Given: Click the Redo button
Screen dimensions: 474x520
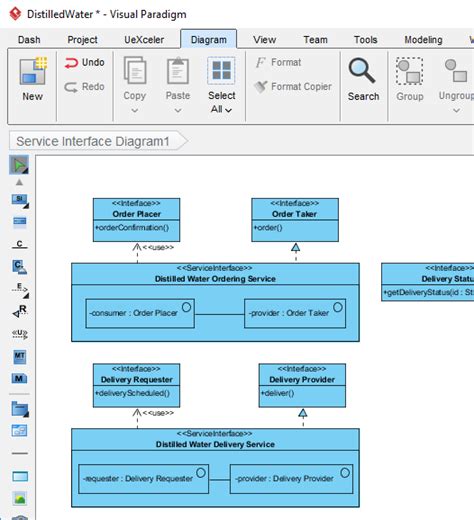Looking at the screenshot, I should [84, 87].
